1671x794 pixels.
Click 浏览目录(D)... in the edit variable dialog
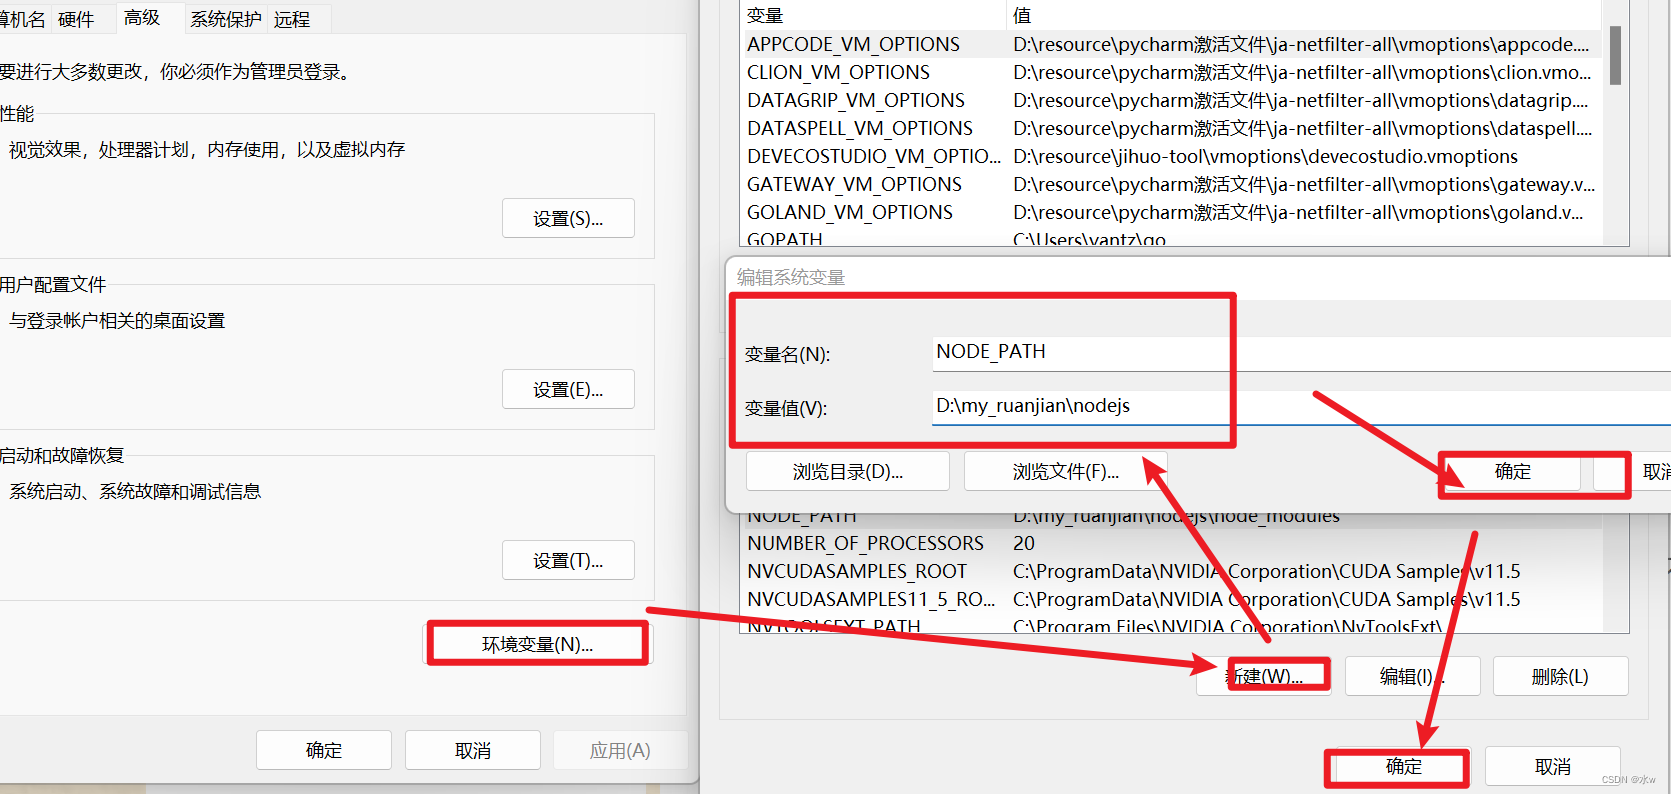(848, 471)
